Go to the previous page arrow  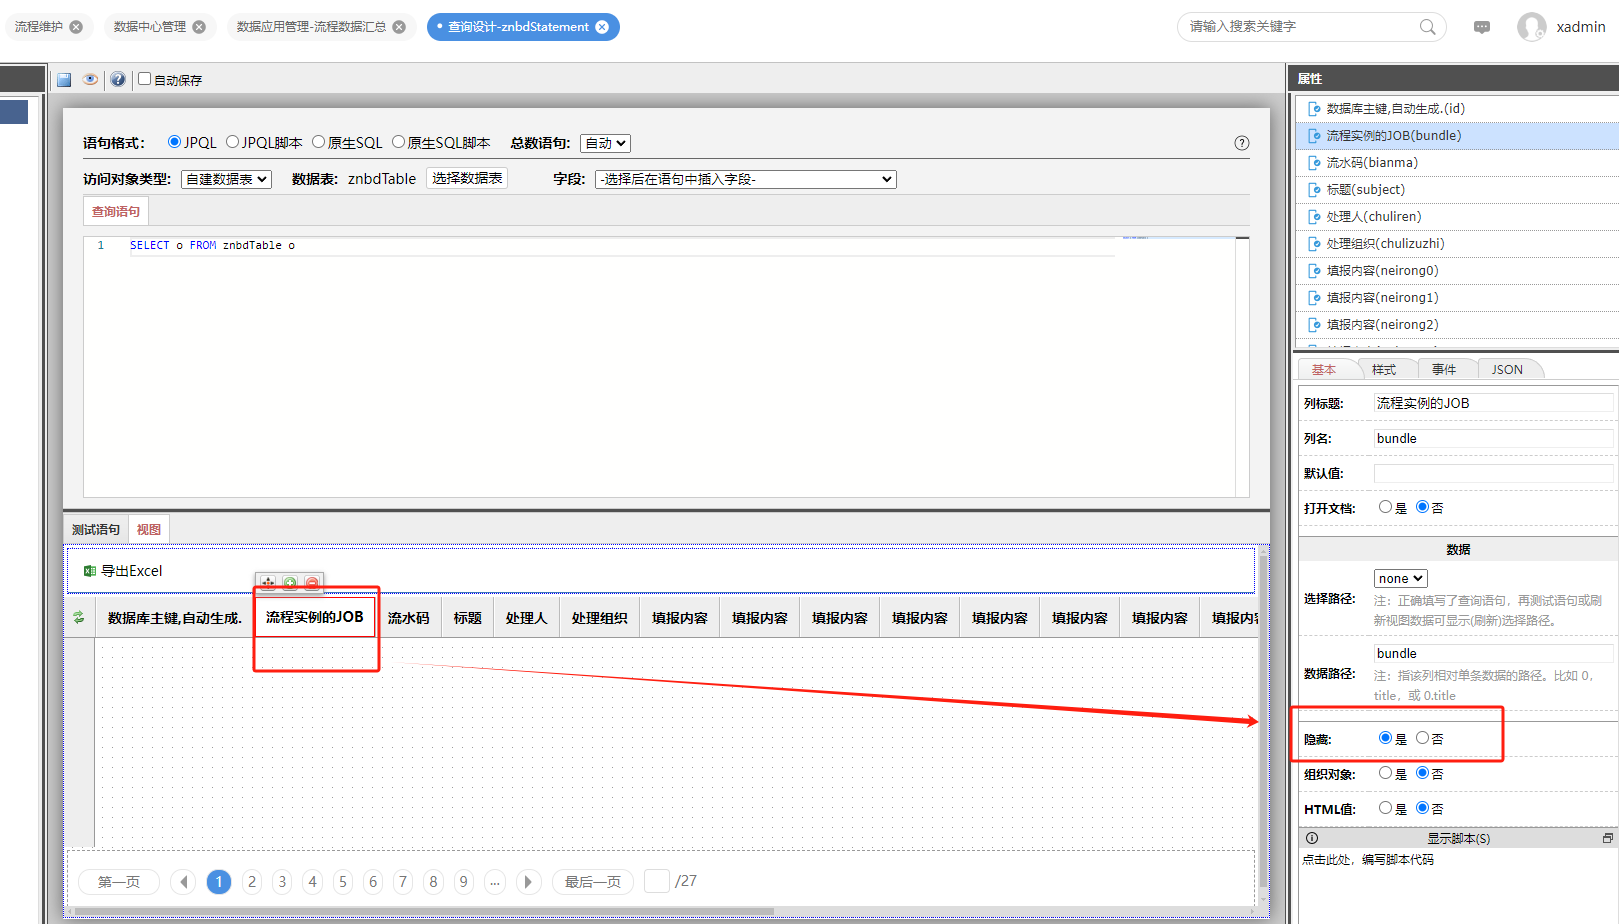coord(183,882)
